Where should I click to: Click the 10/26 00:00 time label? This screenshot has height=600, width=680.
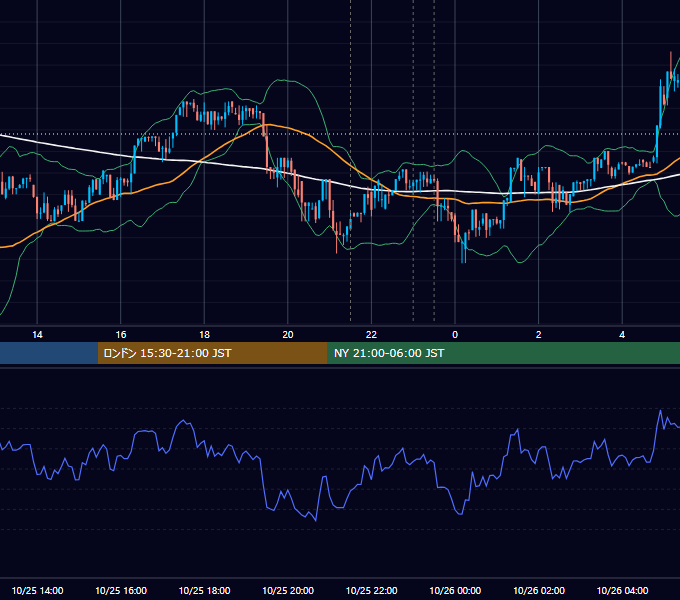click(455, 590)
